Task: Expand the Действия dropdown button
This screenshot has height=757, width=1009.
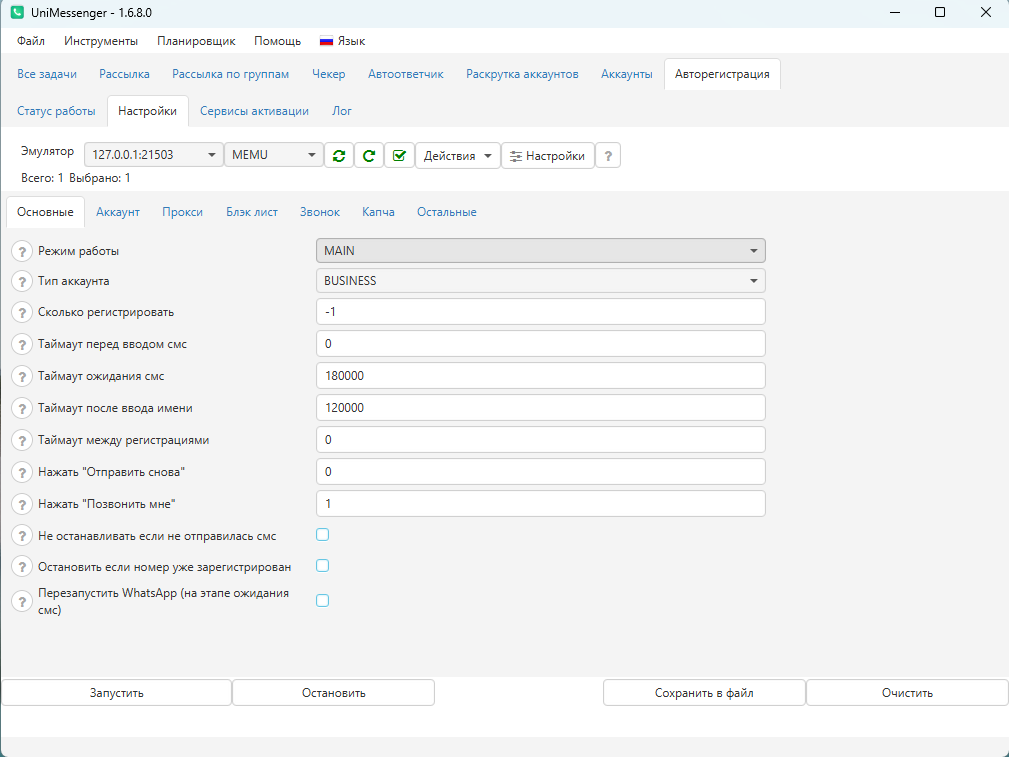Action: click(x=458, y=155)
